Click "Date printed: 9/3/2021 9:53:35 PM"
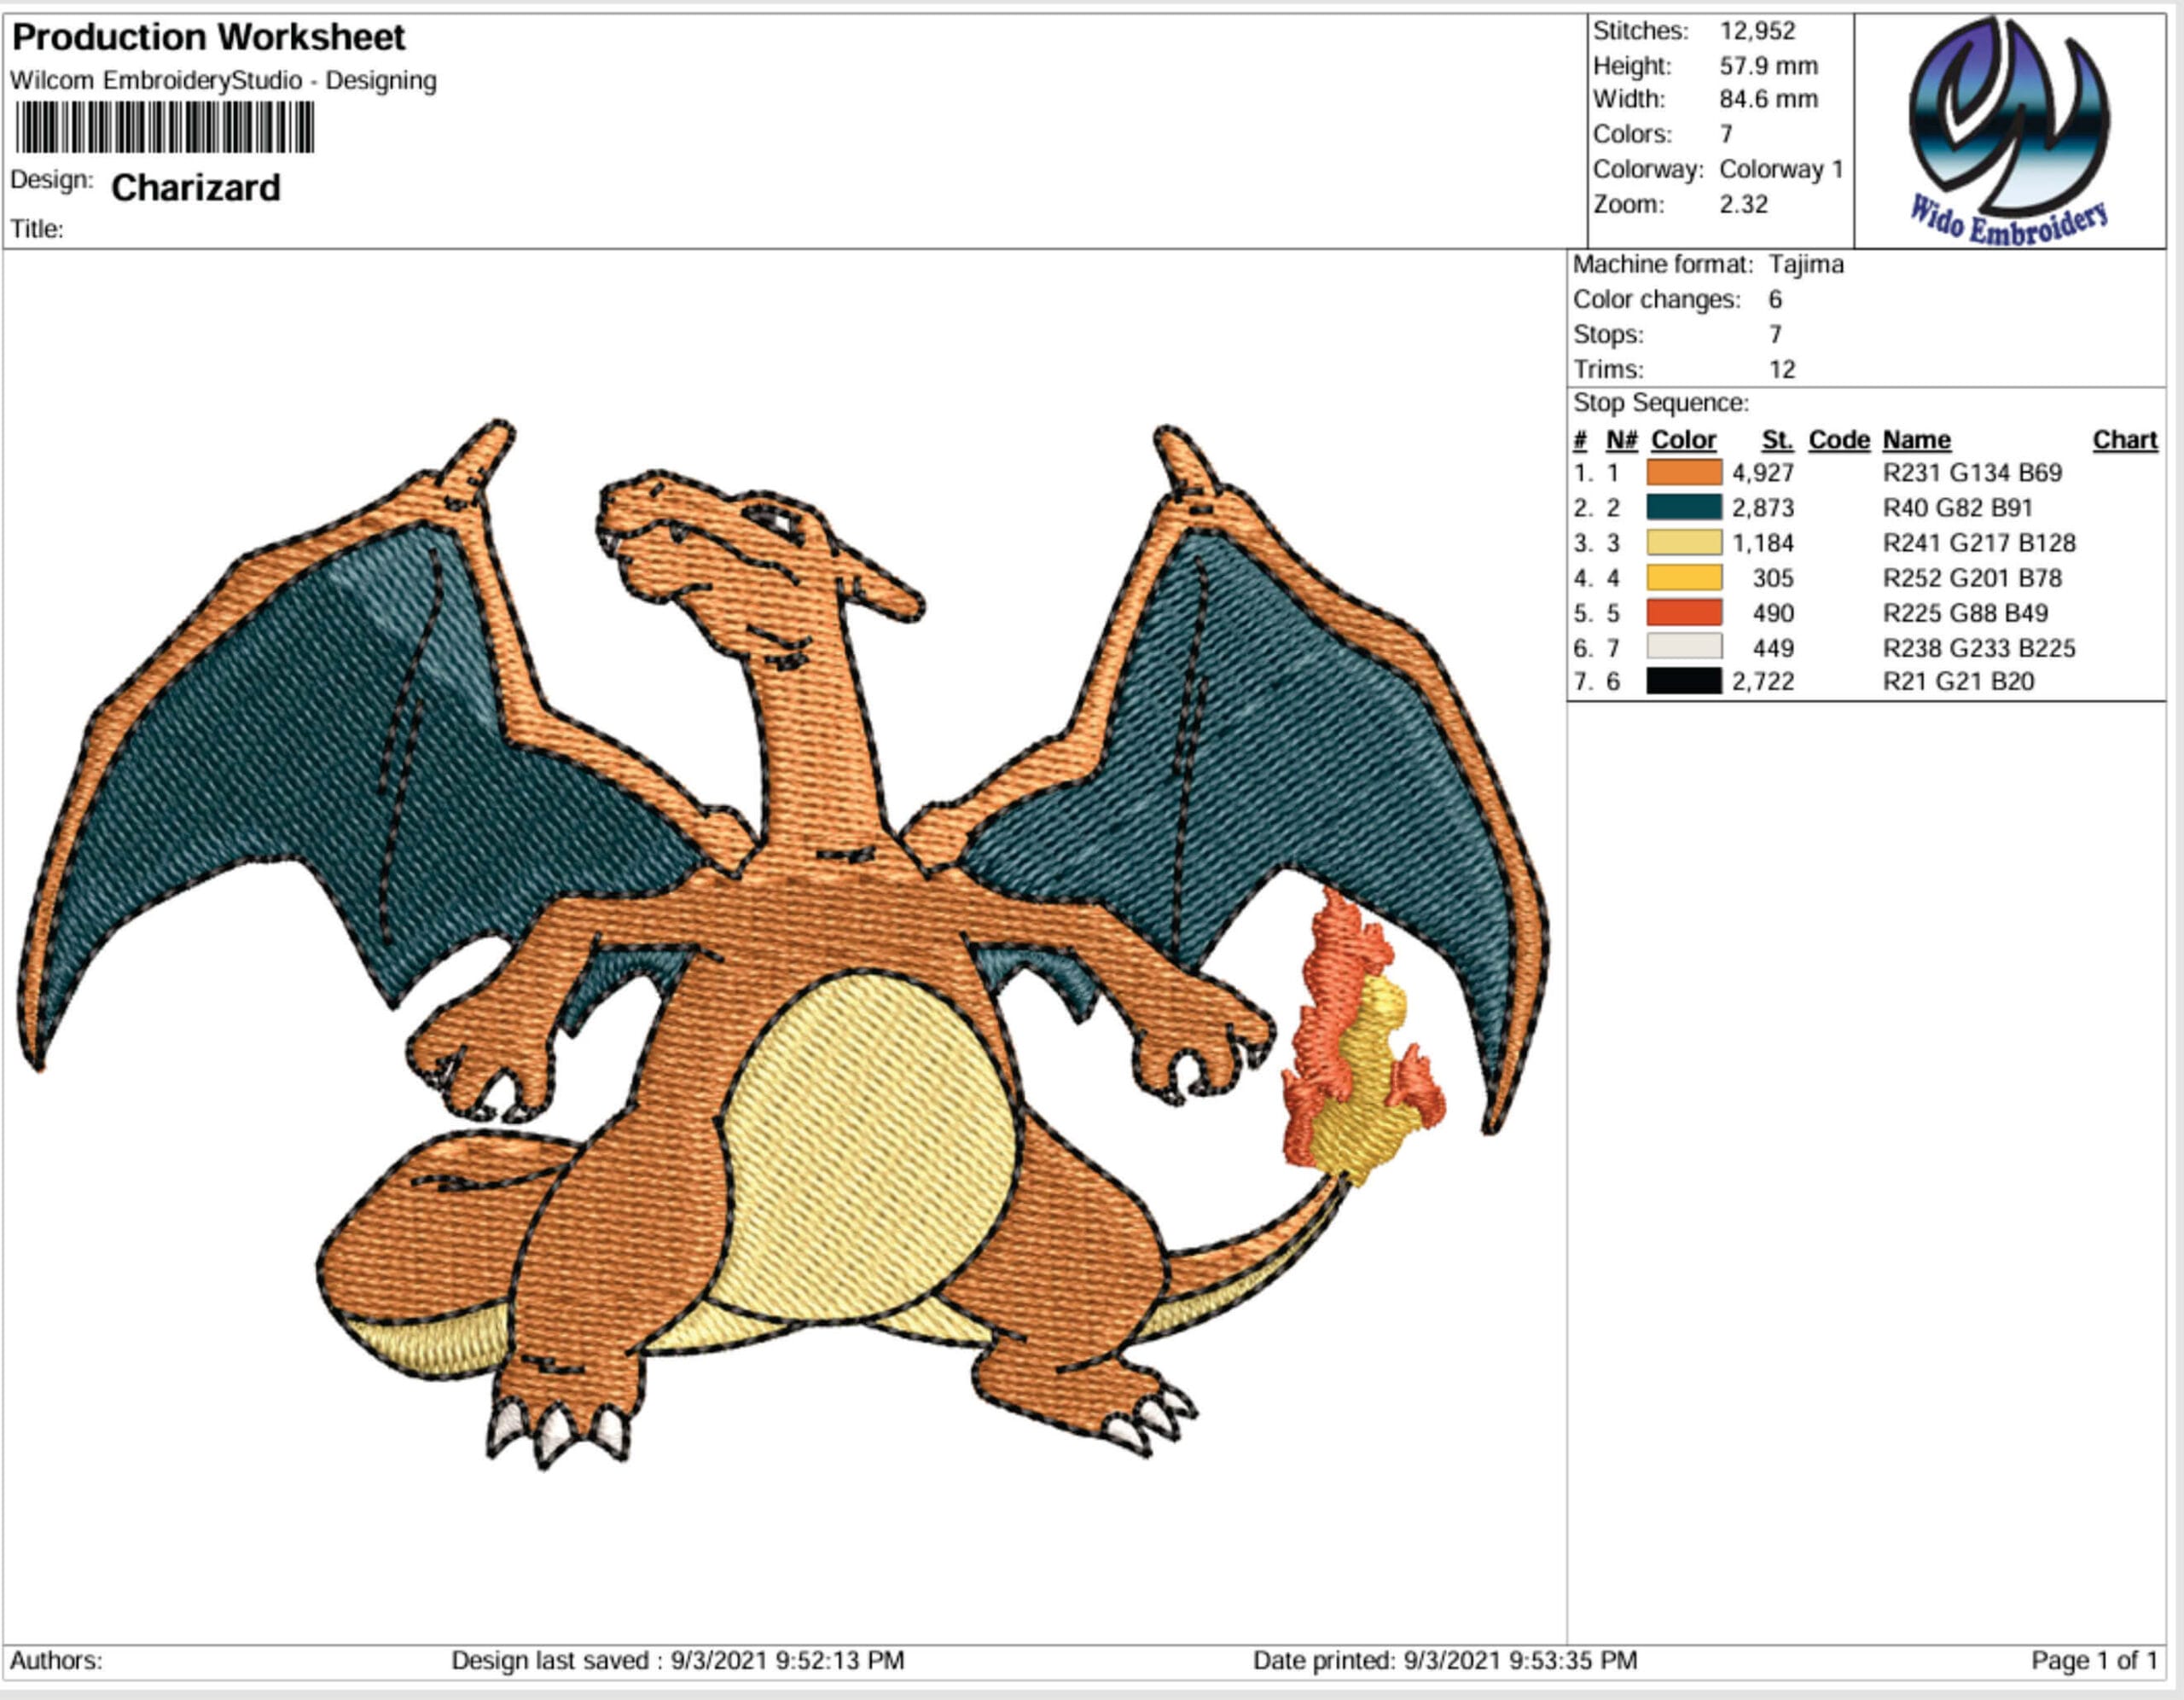 1445,1660
